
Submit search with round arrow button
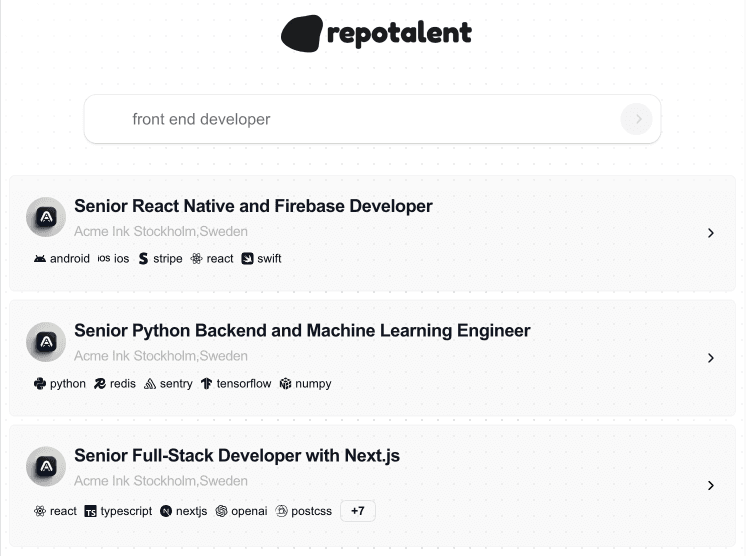click(636, 119)
